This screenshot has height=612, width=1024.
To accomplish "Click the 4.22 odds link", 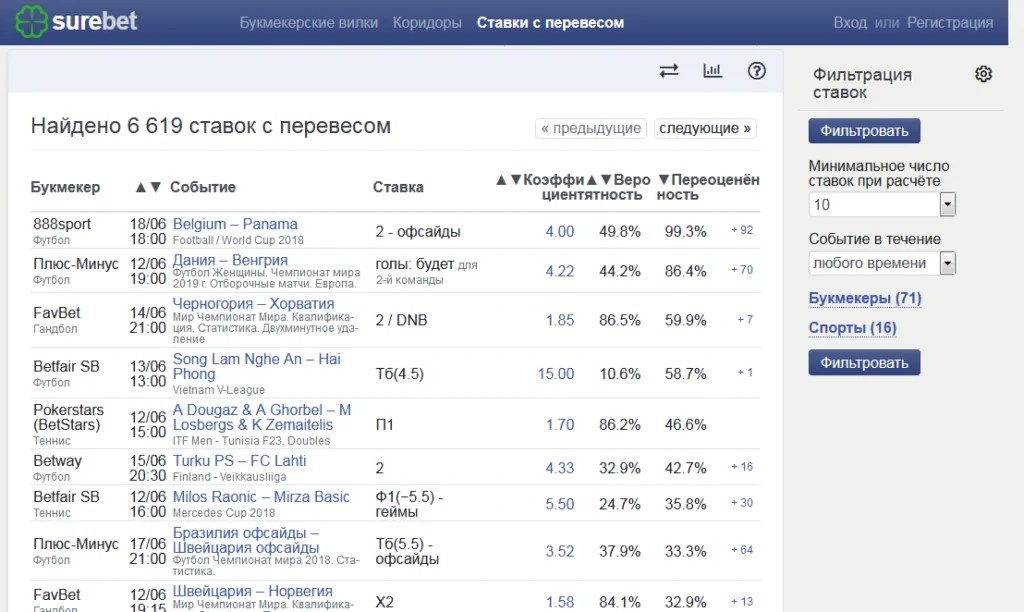I will 560,271.
